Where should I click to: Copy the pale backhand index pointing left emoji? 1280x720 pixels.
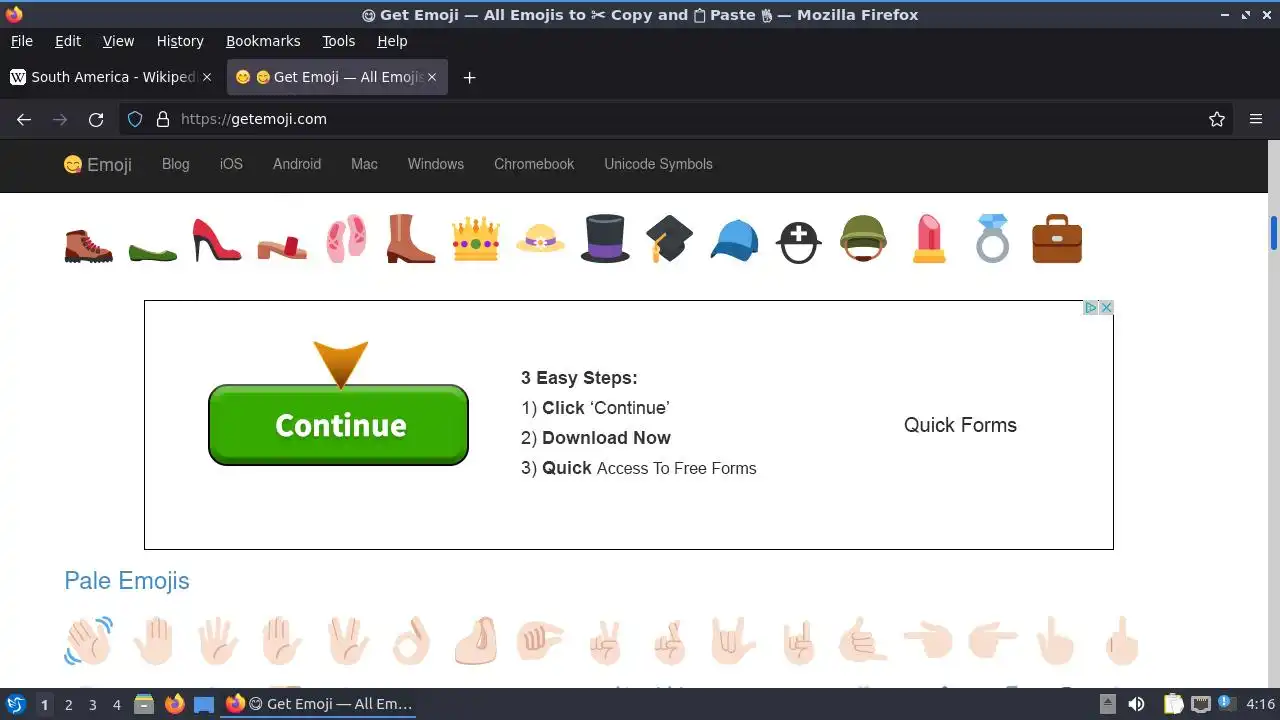click(x=928, y=641)
